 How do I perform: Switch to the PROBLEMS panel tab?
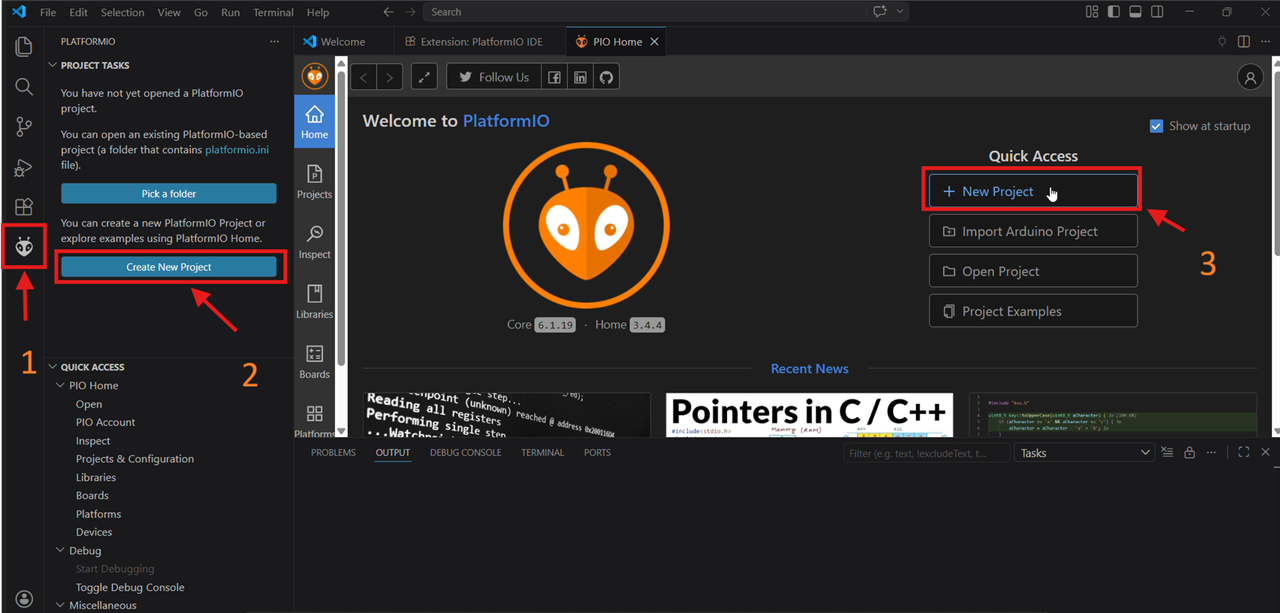coord(333,453)
